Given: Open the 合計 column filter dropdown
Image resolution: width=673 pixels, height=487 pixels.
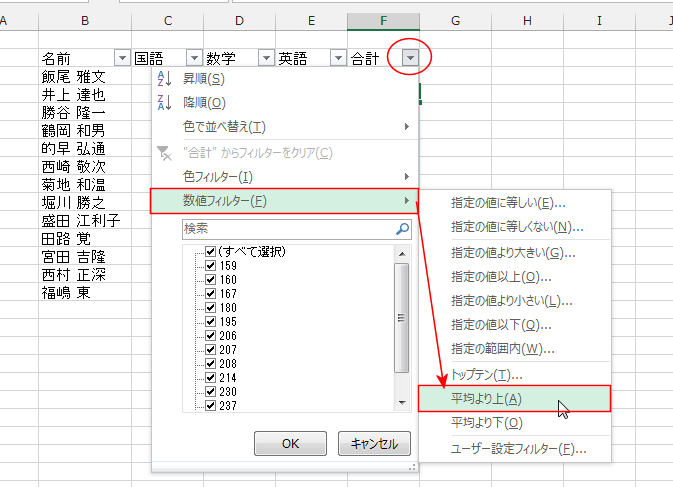Looking at the screenshot, I should tap(410, 57).
